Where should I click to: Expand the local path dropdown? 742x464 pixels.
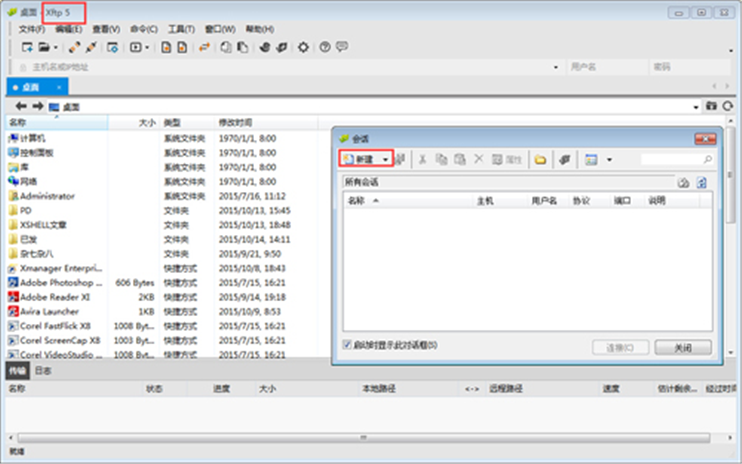pos(696,107)
